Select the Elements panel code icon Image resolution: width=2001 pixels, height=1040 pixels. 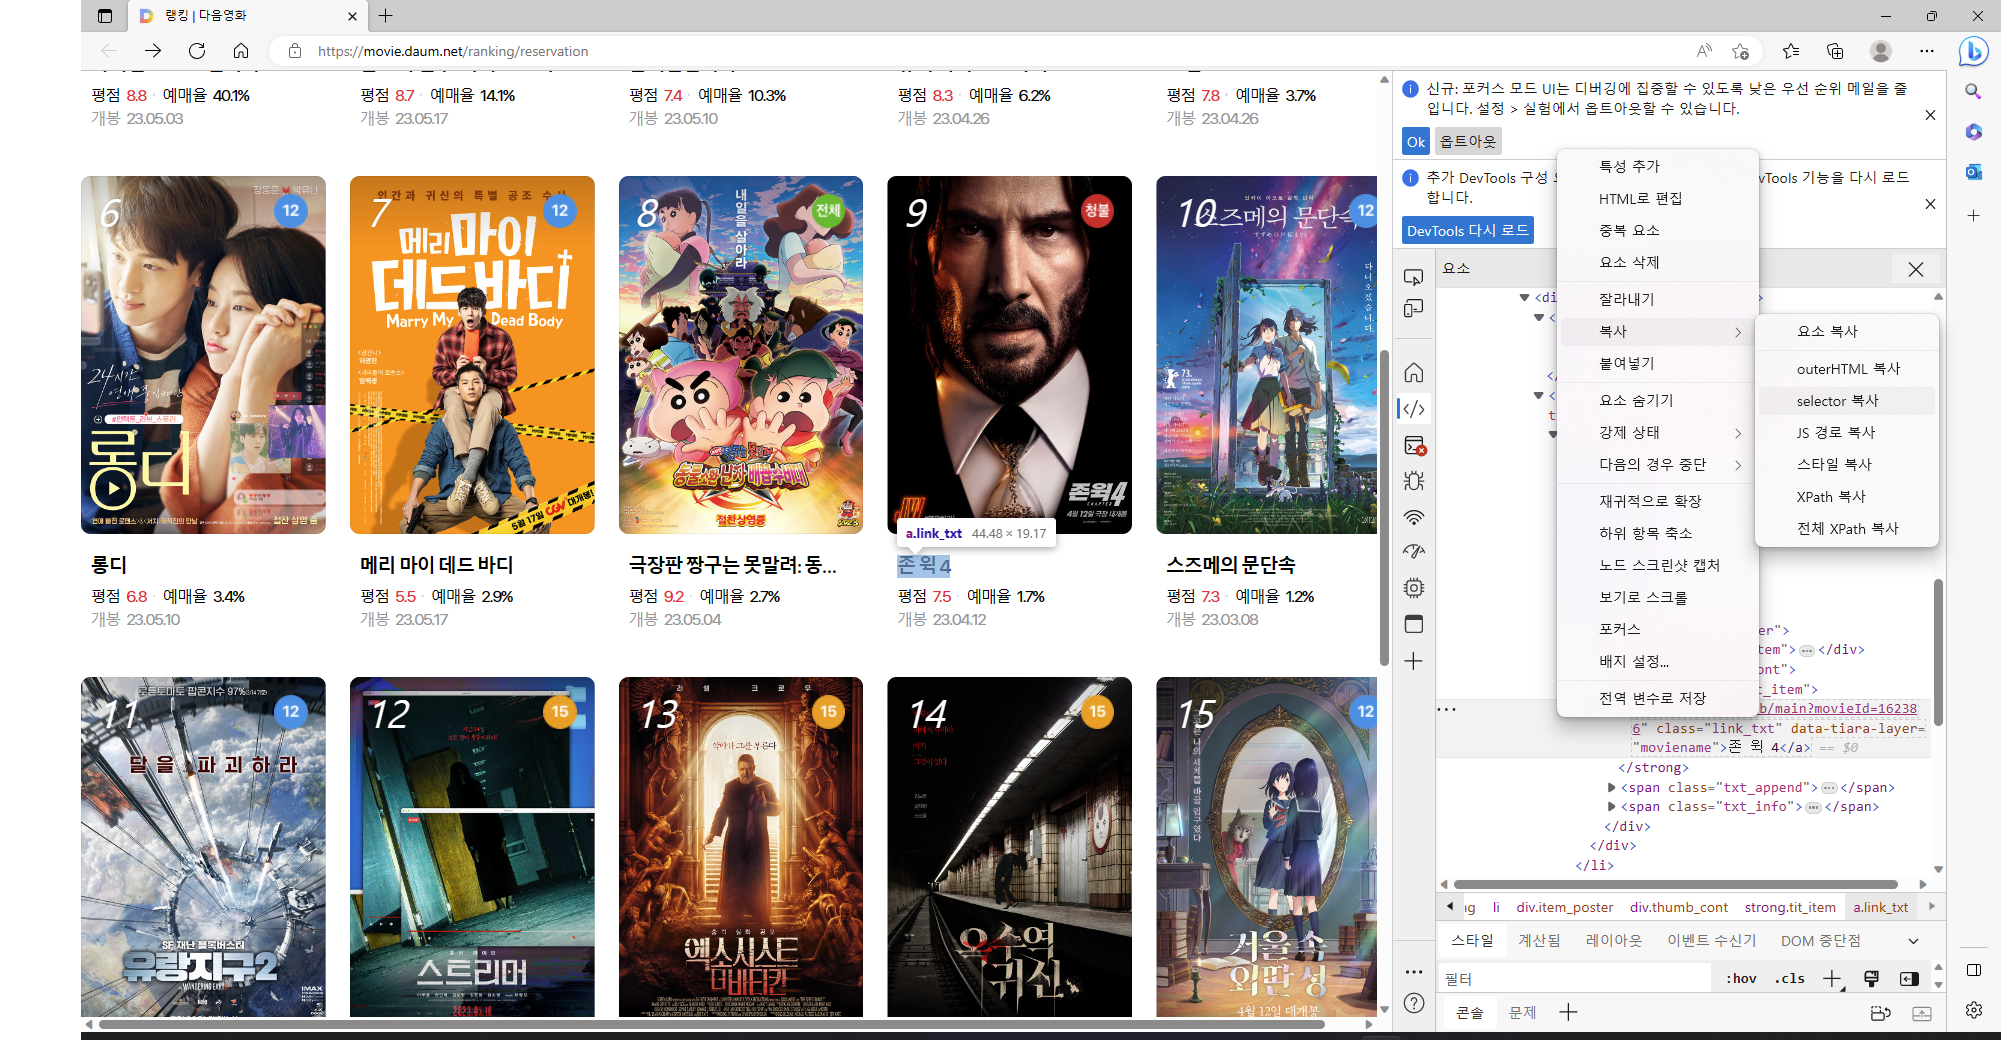coord(1413,409)
